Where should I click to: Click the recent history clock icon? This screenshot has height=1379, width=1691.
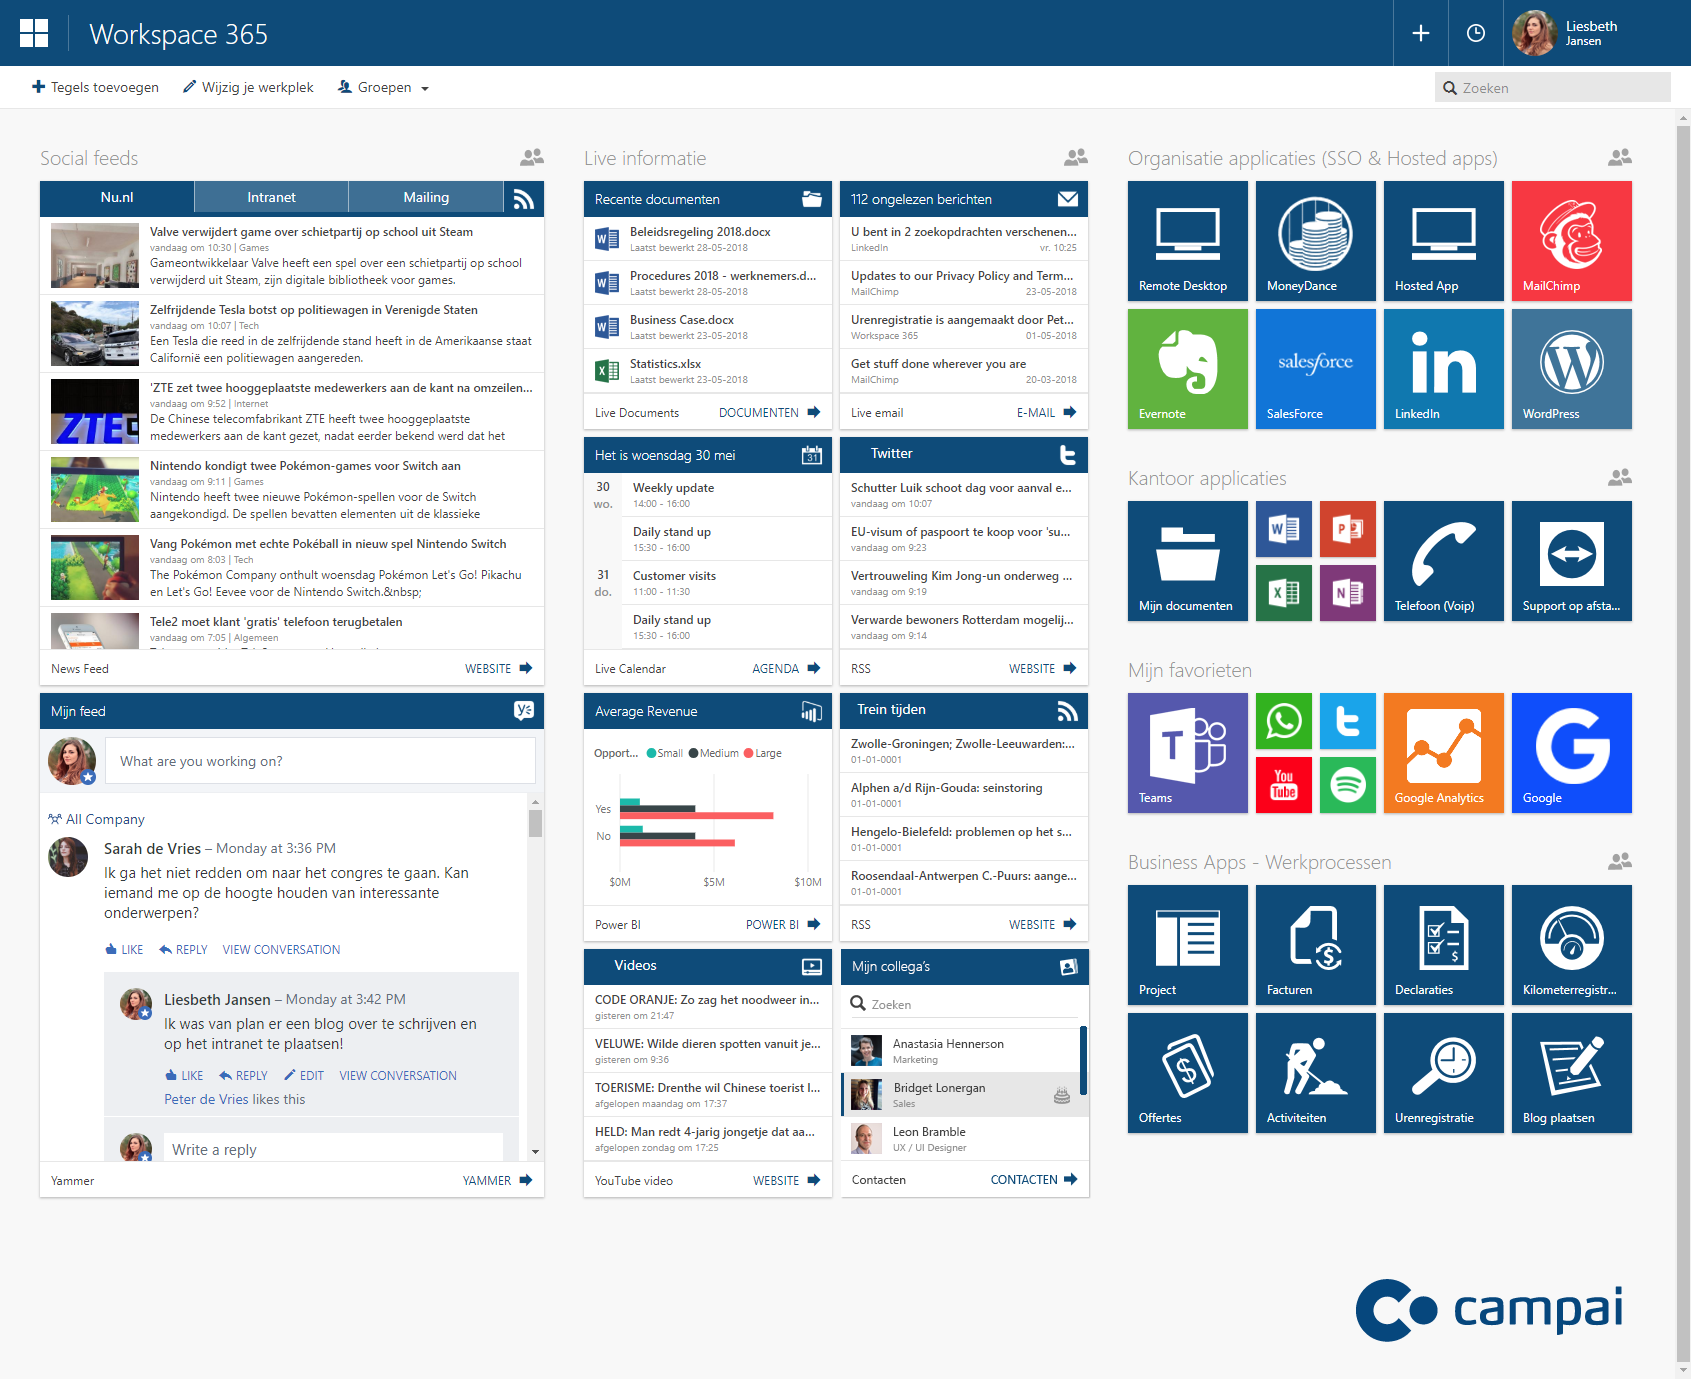pyautogui.click(x=1475, y=33)
